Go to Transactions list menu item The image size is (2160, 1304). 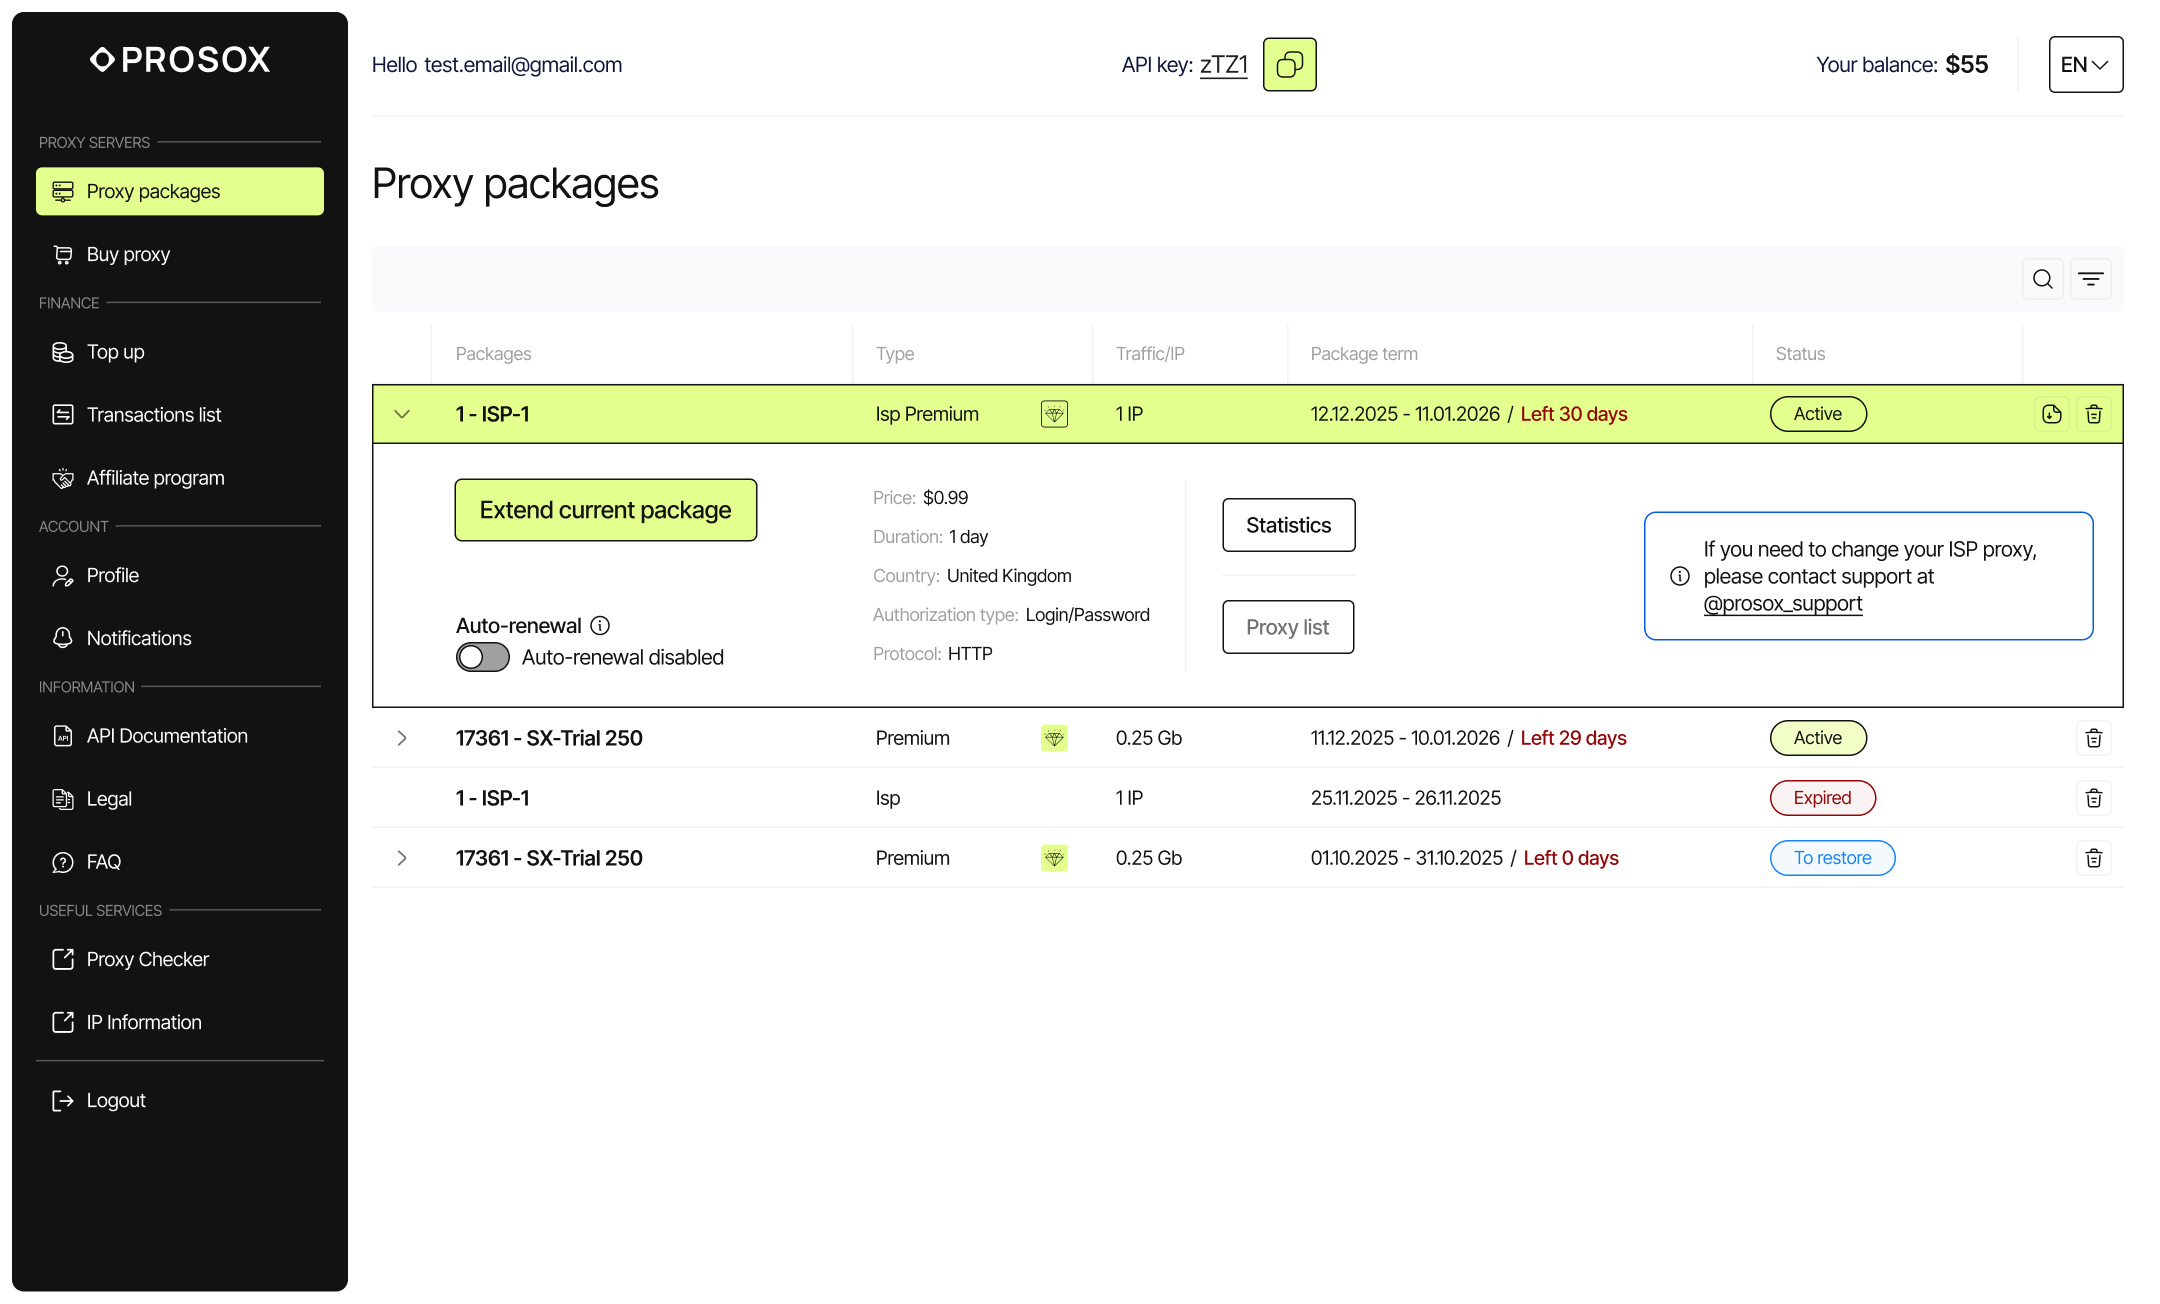click(x=154, y=415)
